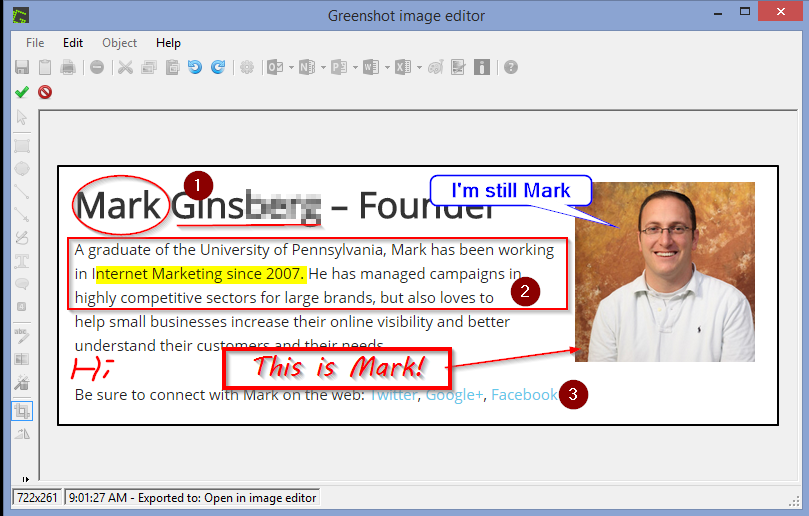Click the Save (floppy disk) toolbar icon
809x516 pixels.
[22, 67]
